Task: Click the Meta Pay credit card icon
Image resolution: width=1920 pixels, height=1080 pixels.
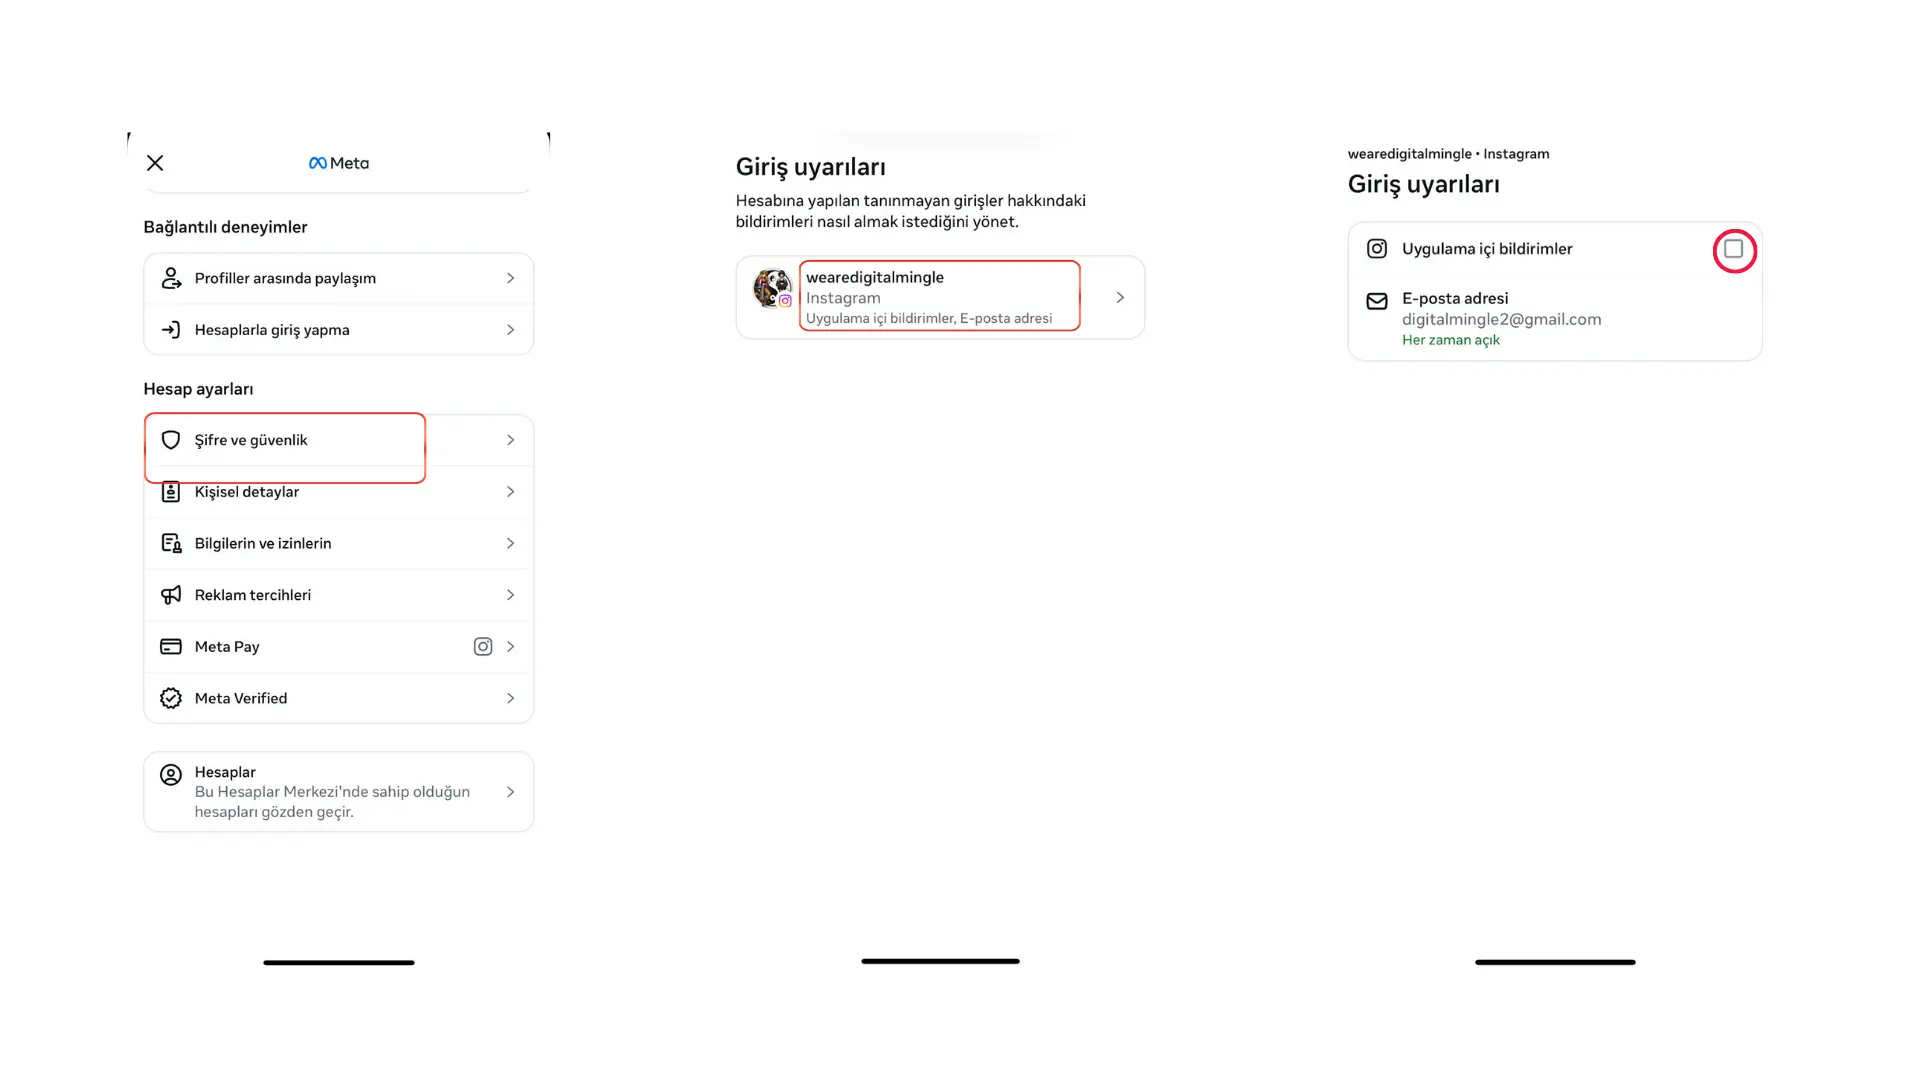Action: (x=171, y=647)
